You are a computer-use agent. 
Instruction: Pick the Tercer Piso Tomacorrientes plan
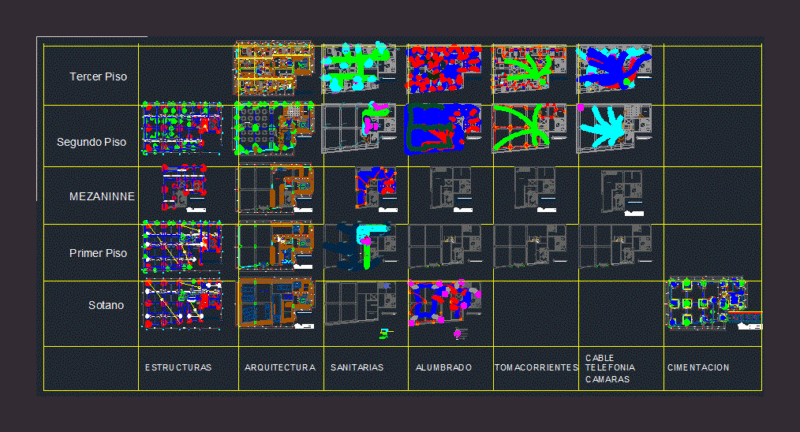[529, 69]
